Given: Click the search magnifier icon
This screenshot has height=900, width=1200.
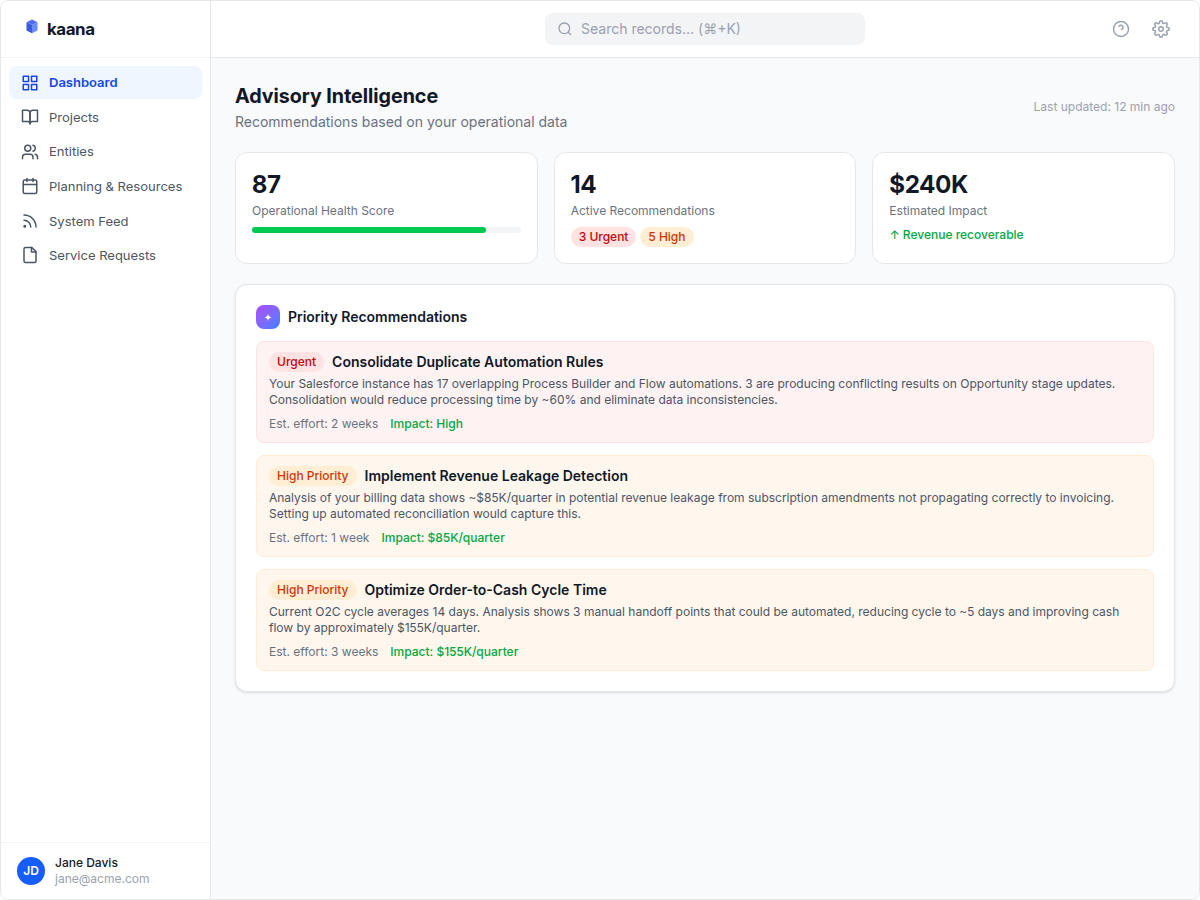Looking at the screenshot, I should click(x=565, y=28).
